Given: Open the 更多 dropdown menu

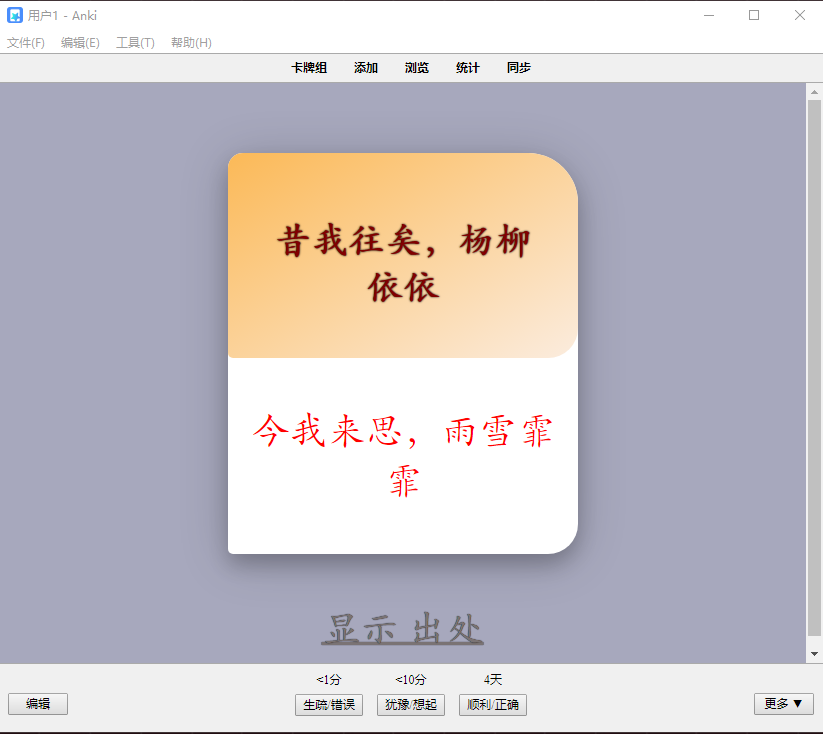Looking at the screenshot, I should coord(784,704).
